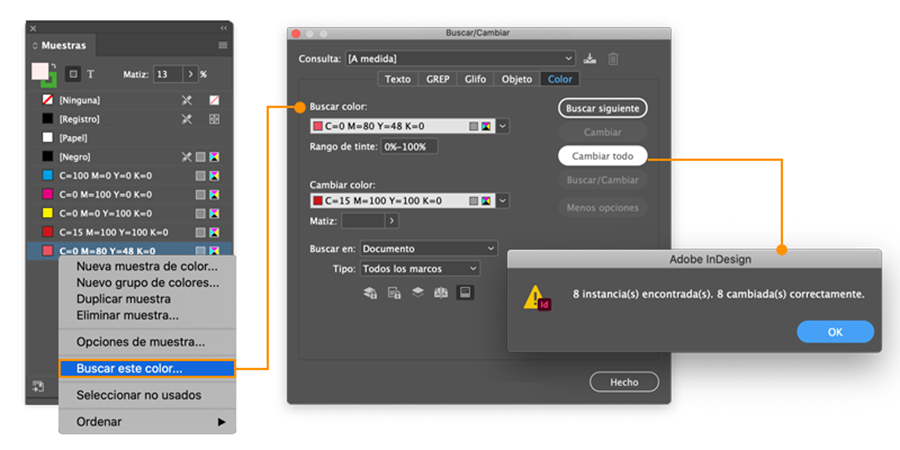This screenshot has height=450, width=900.
Task: Choose Eliminar muestra... from context menu
Action: (147, 315)
